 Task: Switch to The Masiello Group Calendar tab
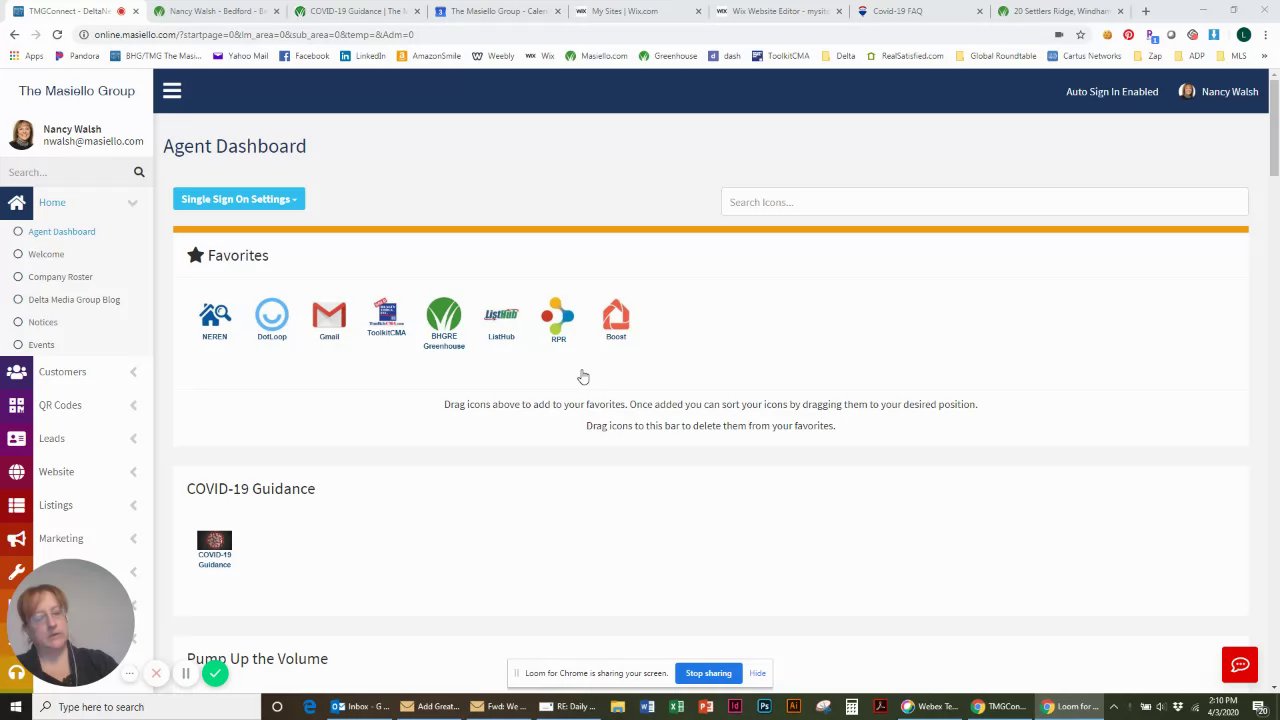coord(498,11)
